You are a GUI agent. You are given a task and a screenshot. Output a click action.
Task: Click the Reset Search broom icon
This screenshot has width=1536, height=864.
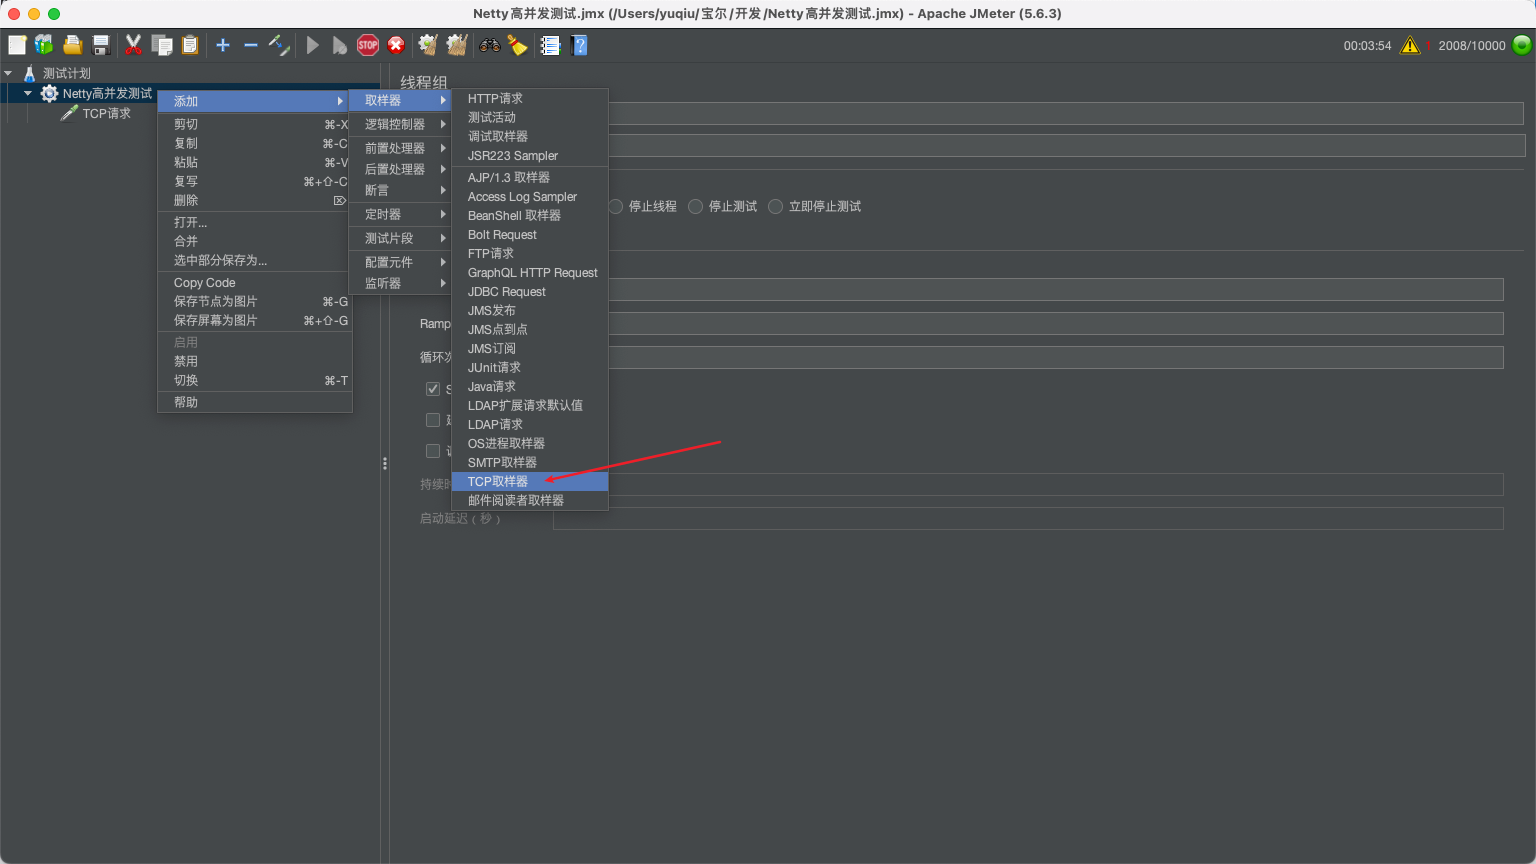click(517, 45)
